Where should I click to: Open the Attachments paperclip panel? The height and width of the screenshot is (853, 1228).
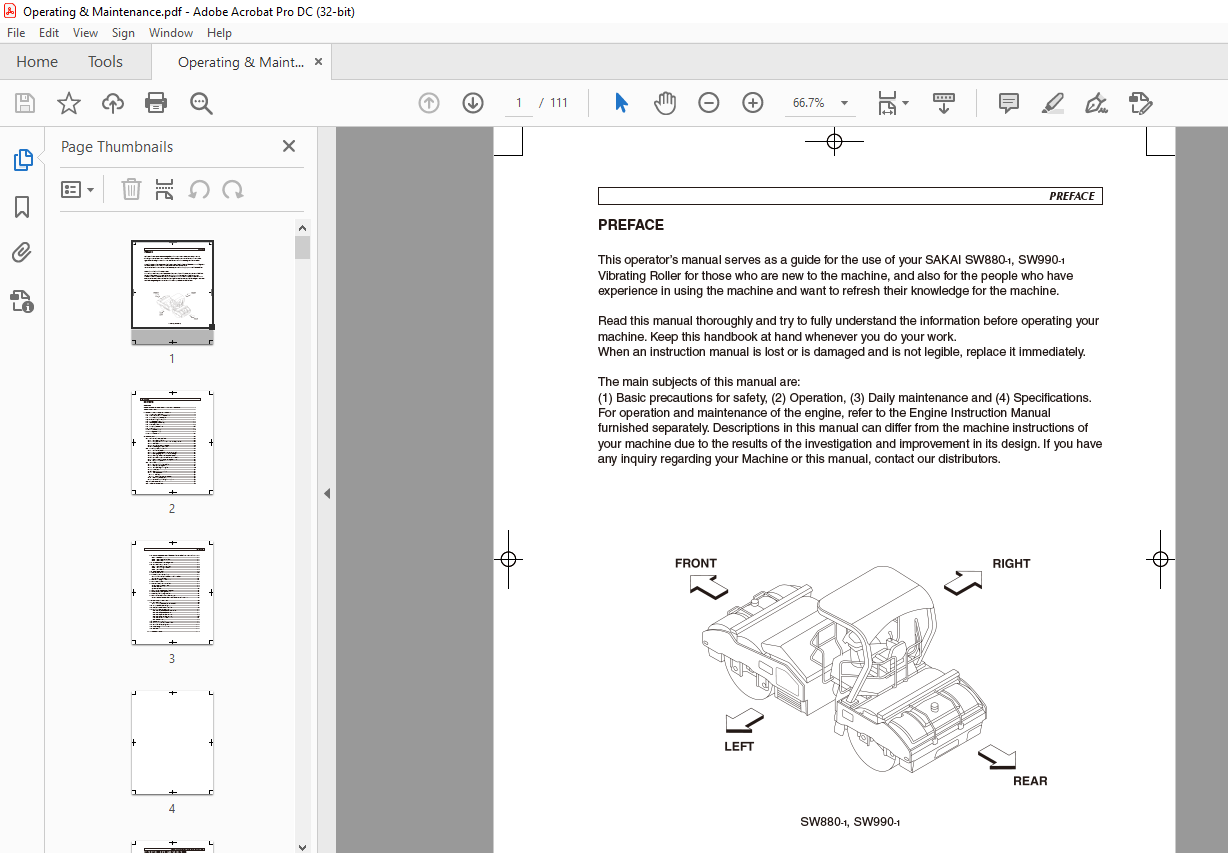click(x=22, y=253)
